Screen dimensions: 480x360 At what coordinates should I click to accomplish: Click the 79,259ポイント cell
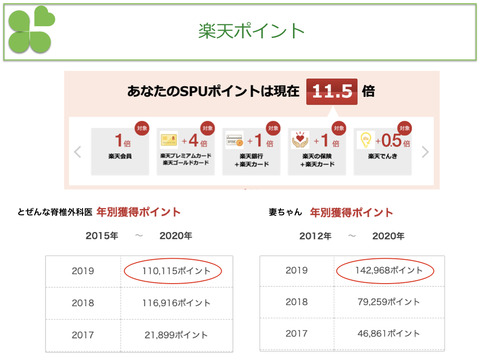[x=389, y=302]
